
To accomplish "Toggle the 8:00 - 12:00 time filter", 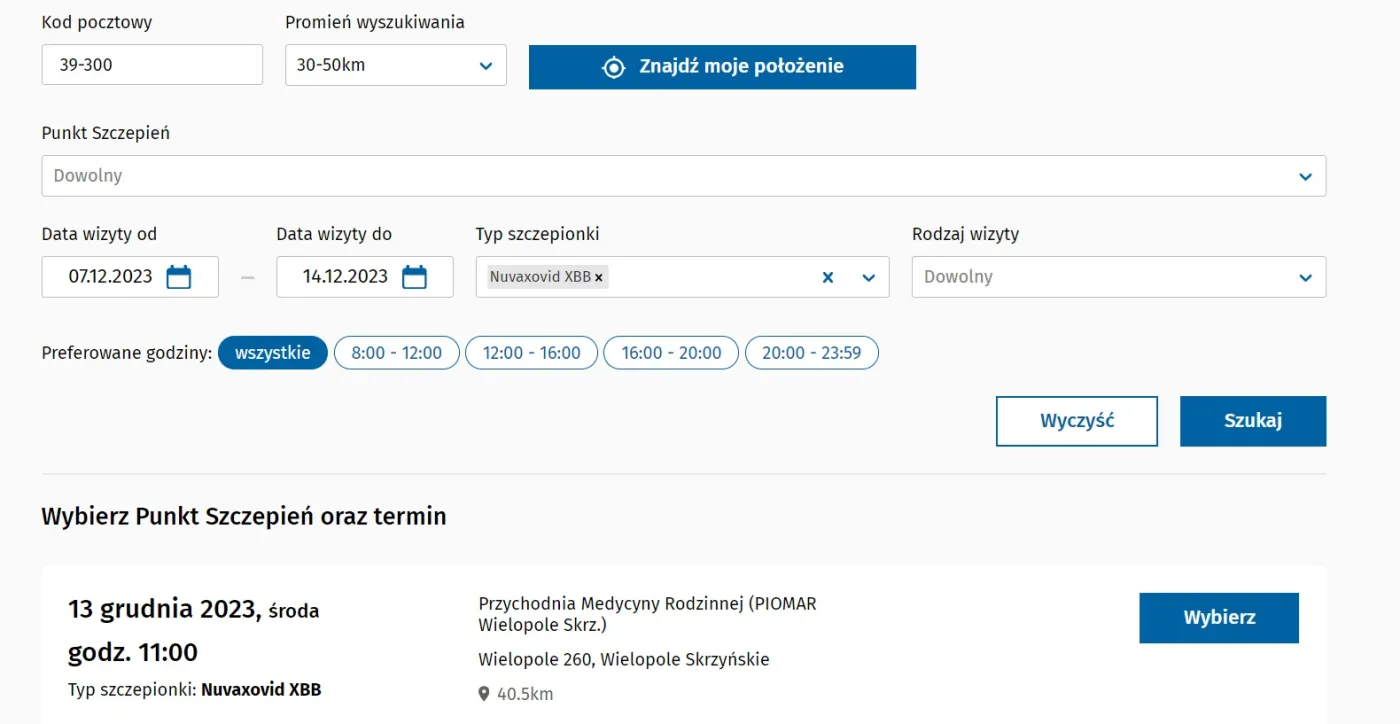I will click(396, 353).
